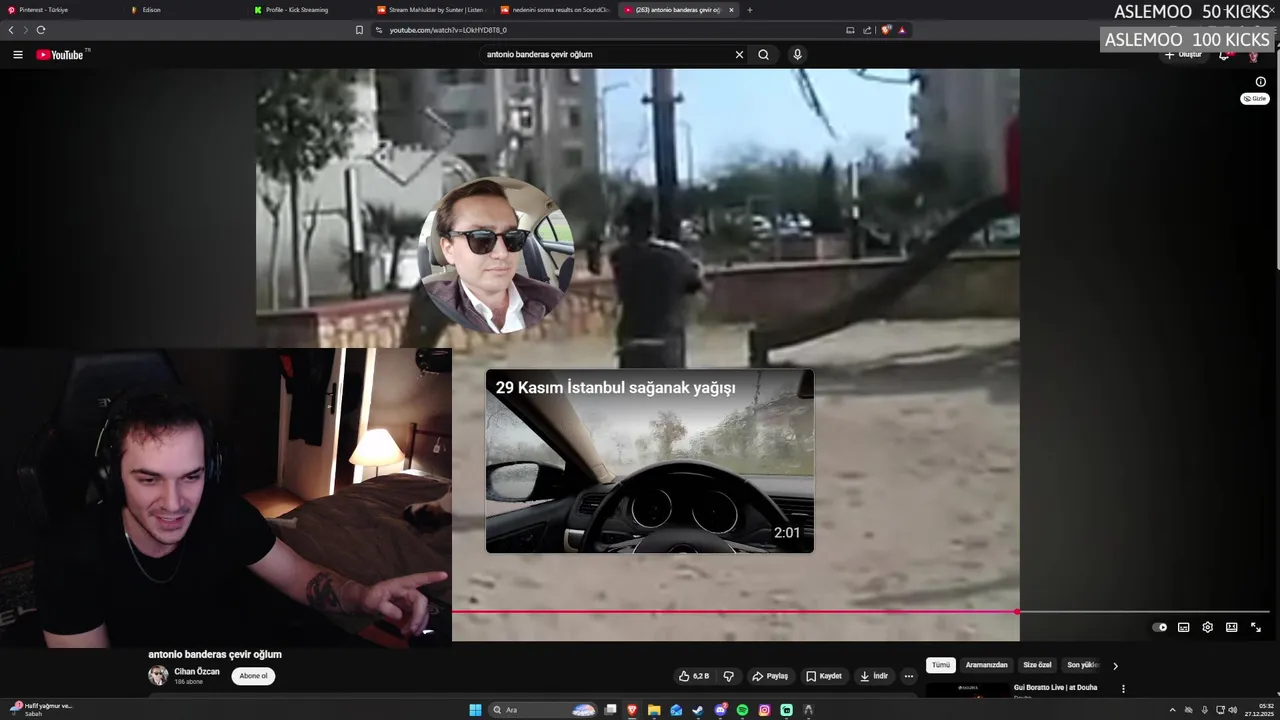Go to the YouTube home logo
The height and width of the screenshot is (720, 1280).
[x=62, y=55]
